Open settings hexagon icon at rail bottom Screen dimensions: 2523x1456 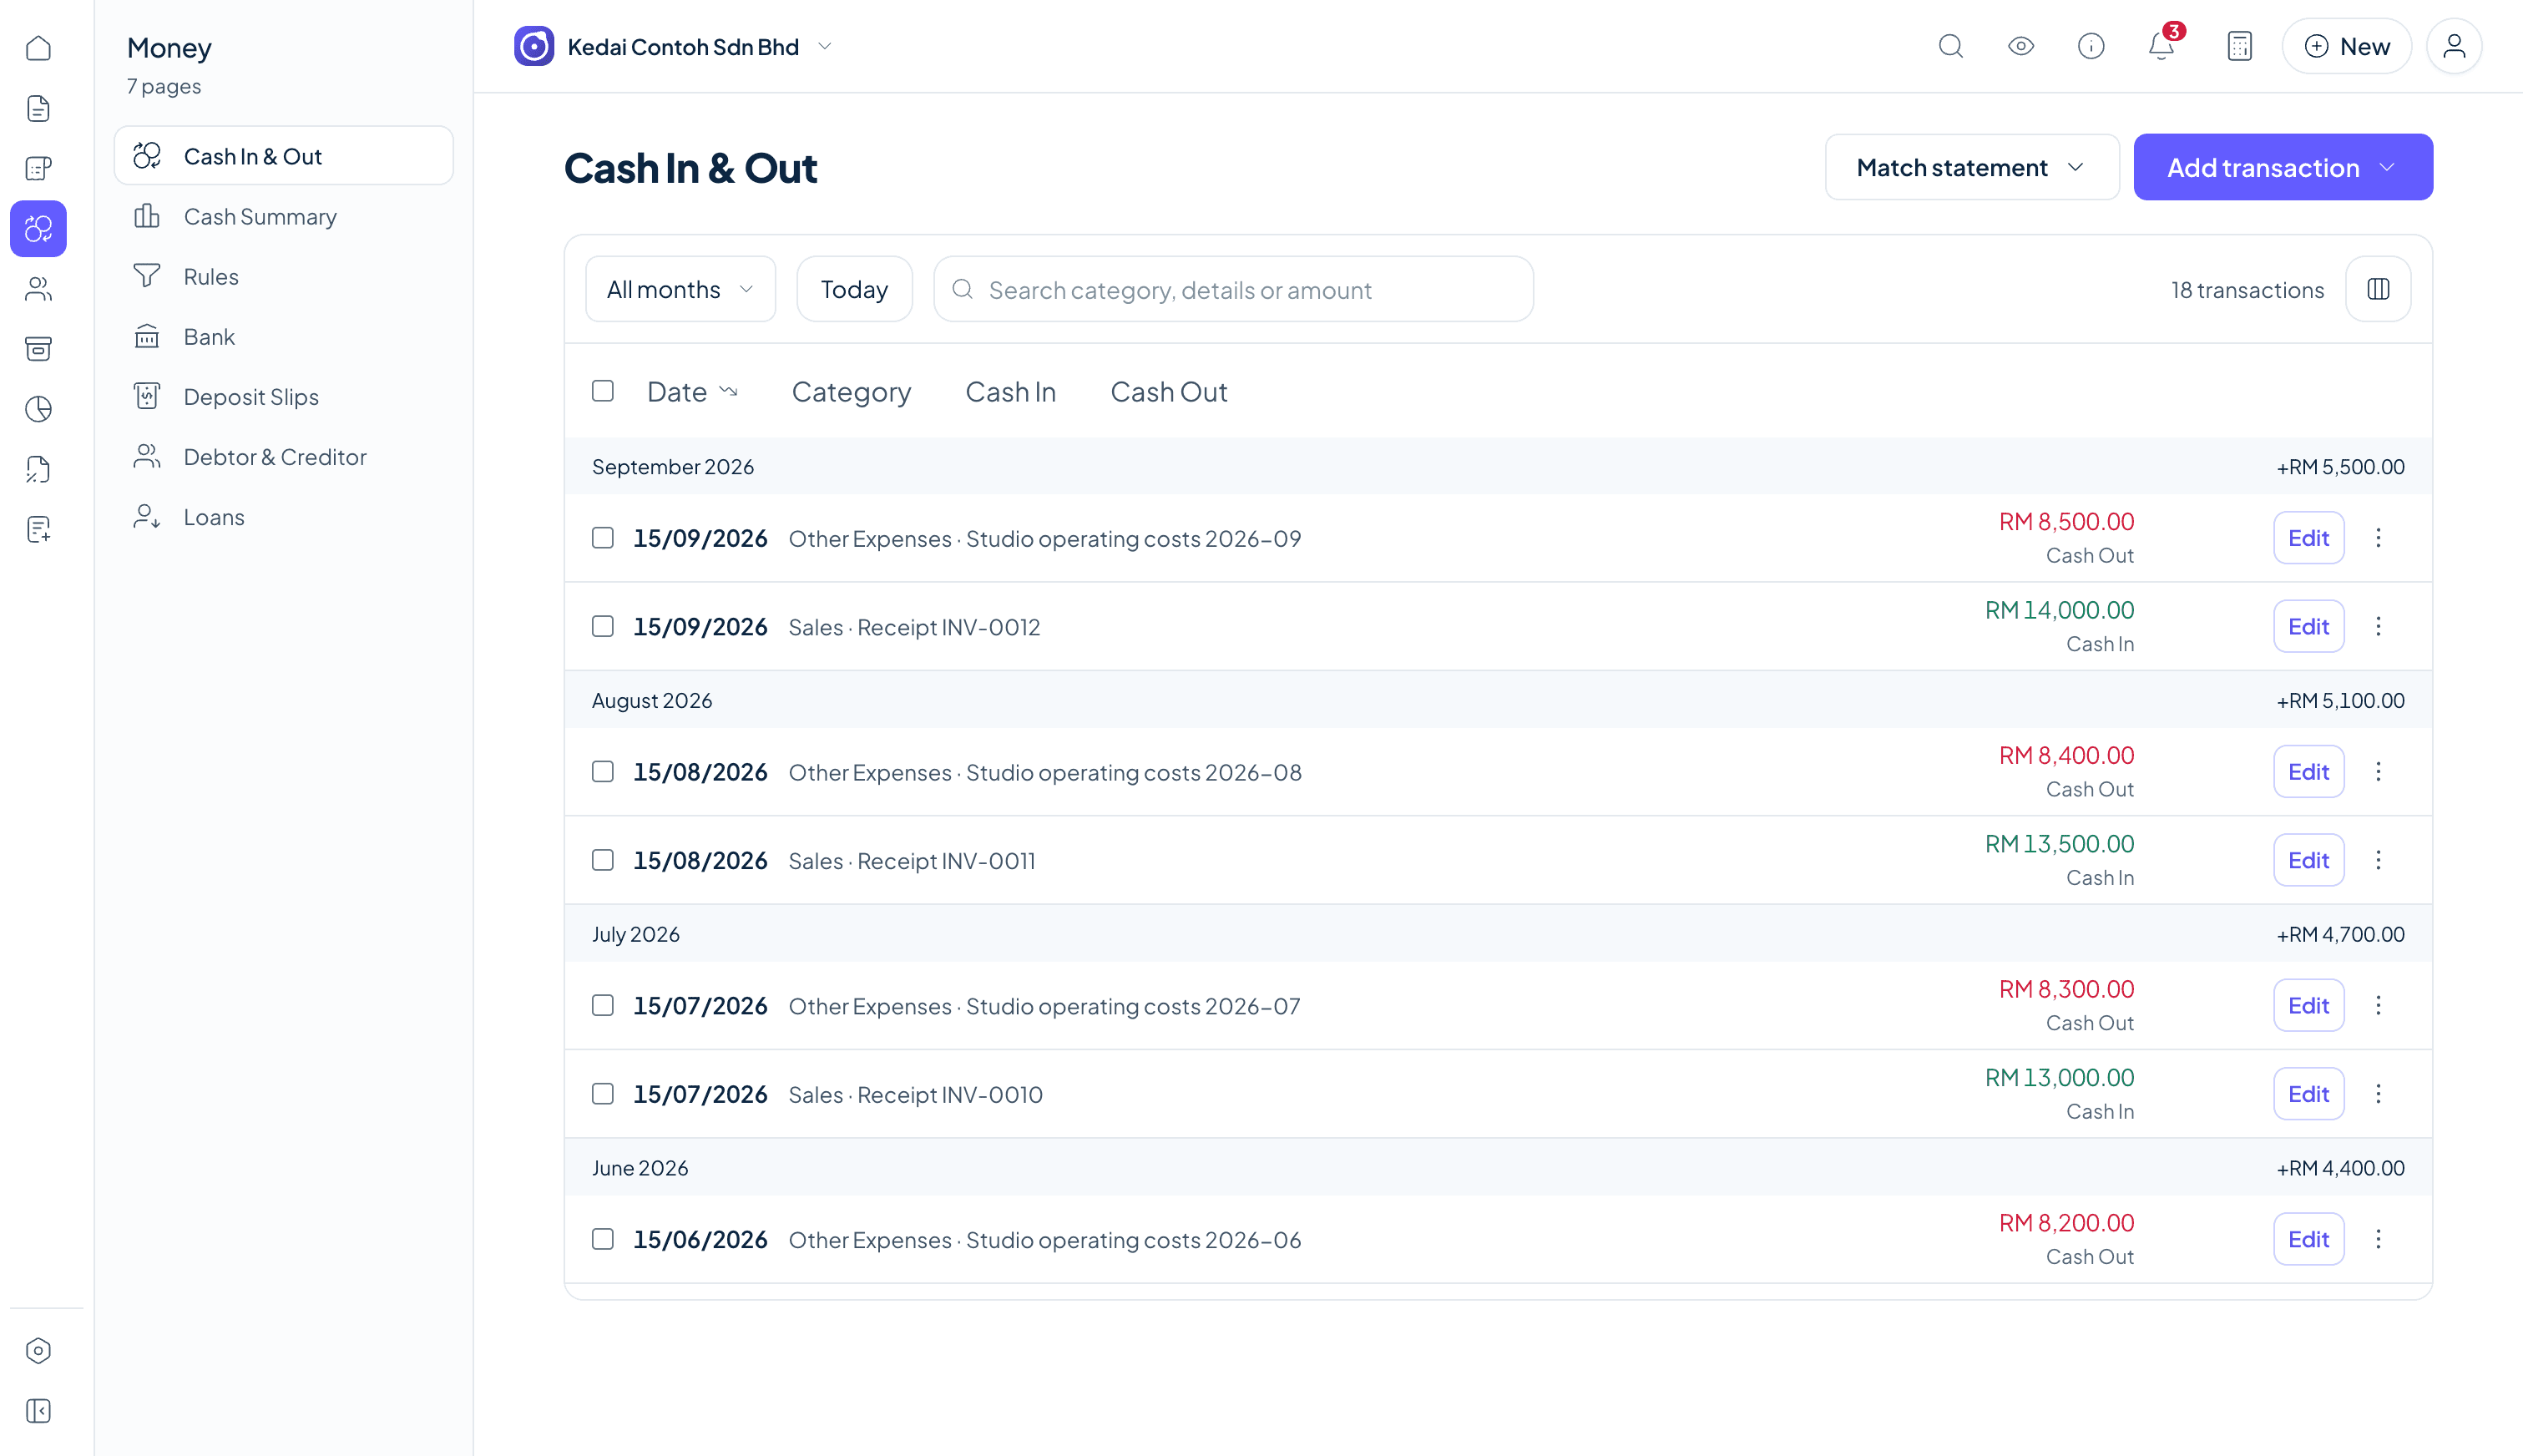coord(38,1351)
